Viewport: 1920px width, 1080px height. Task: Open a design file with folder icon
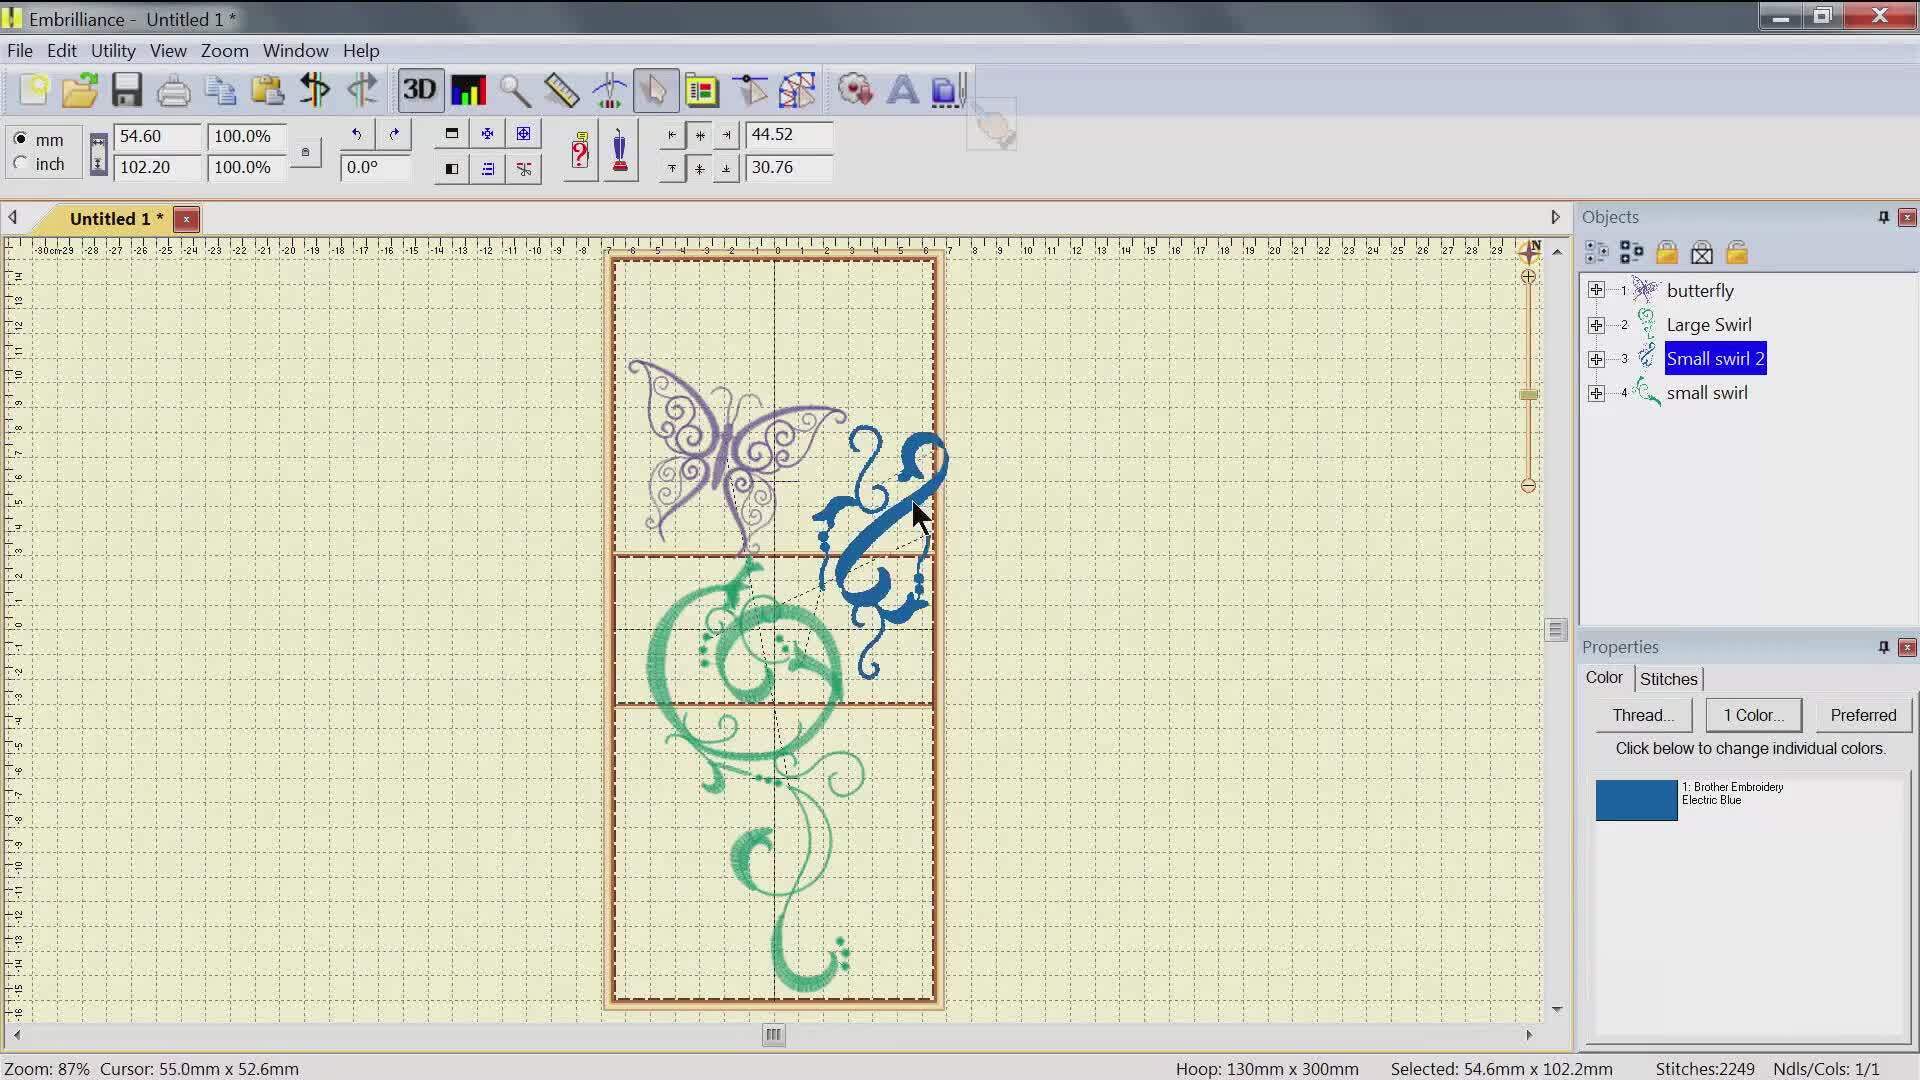click(x=80, y=90)
